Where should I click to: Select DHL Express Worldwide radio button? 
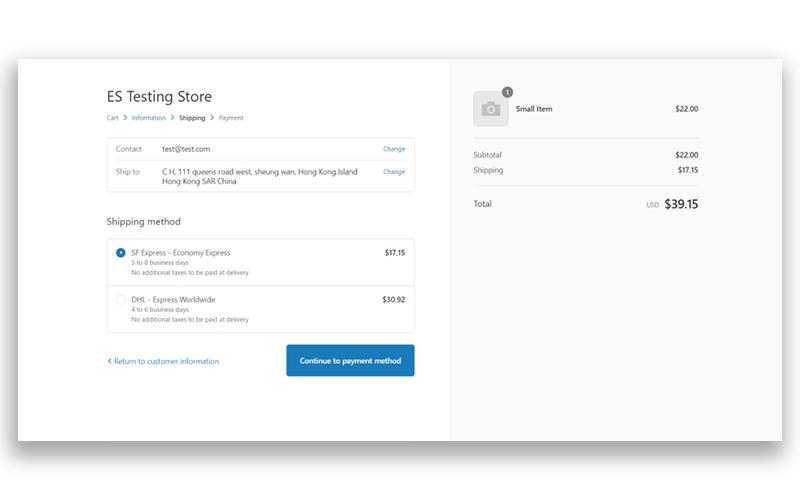(120, 299)
